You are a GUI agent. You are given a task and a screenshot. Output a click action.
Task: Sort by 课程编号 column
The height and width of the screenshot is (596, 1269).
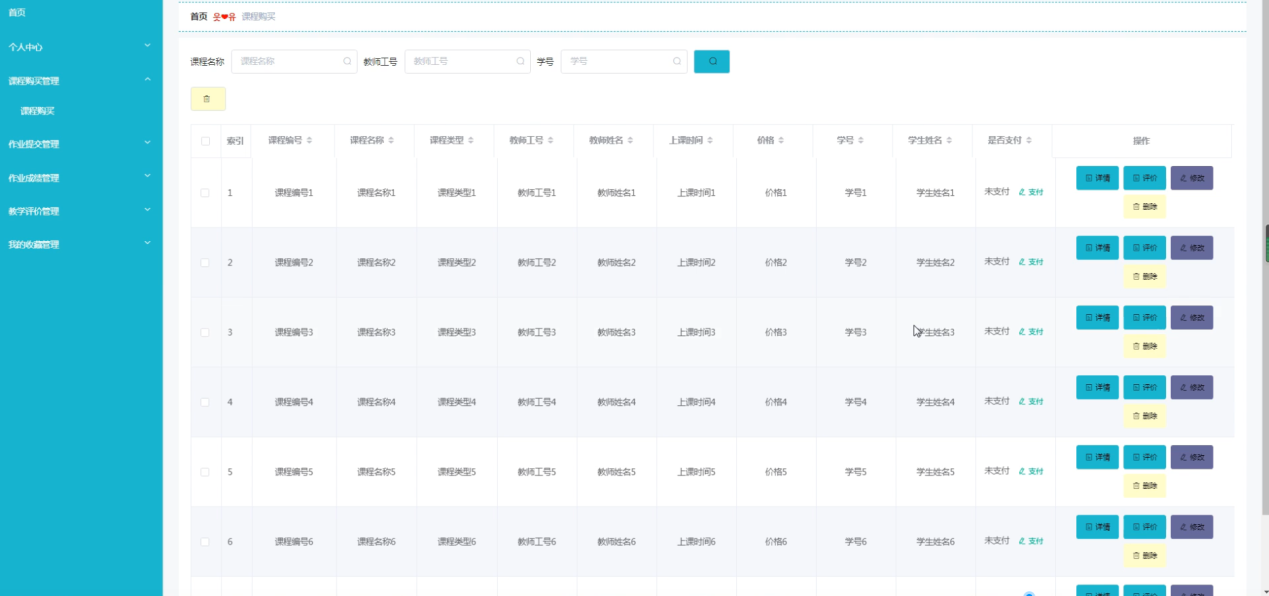point(310,141)
